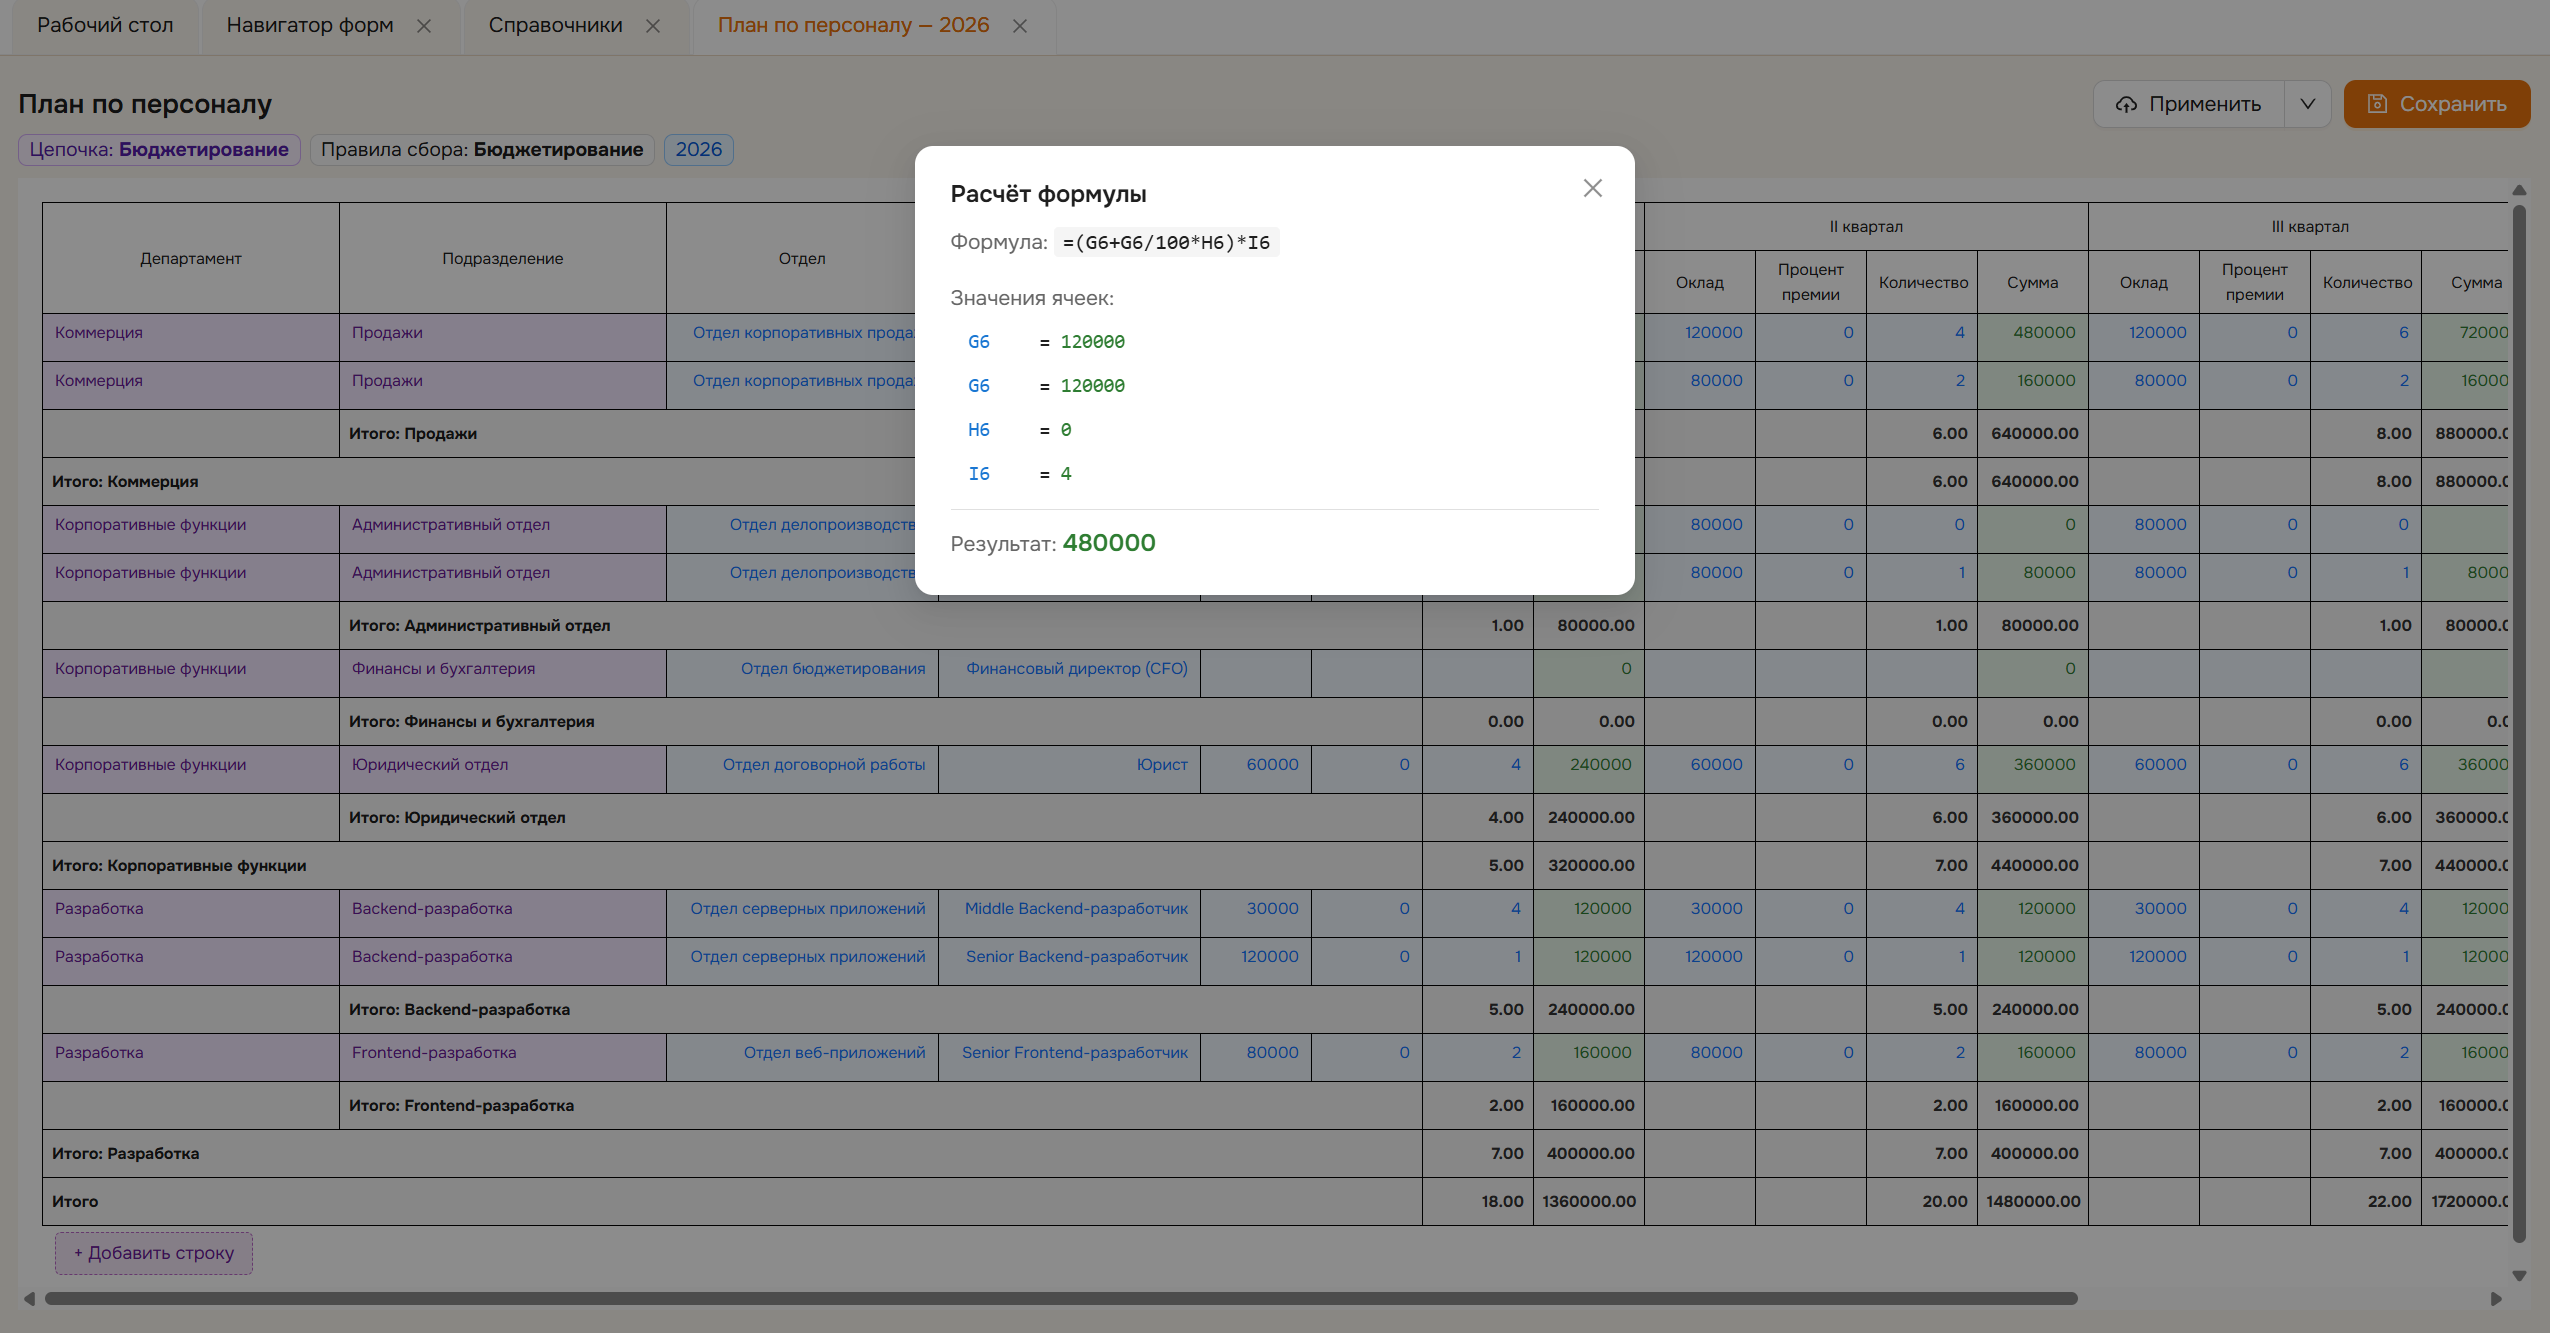
Task: Click the 2026 year tag
Action: (x=698, y=150)
